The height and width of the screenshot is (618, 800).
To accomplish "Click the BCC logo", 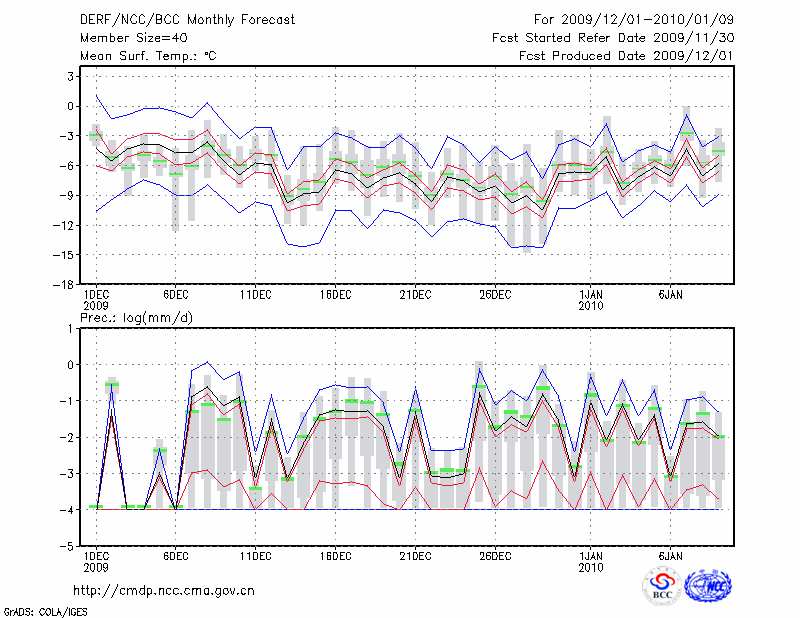I will [x=662, y=586].
